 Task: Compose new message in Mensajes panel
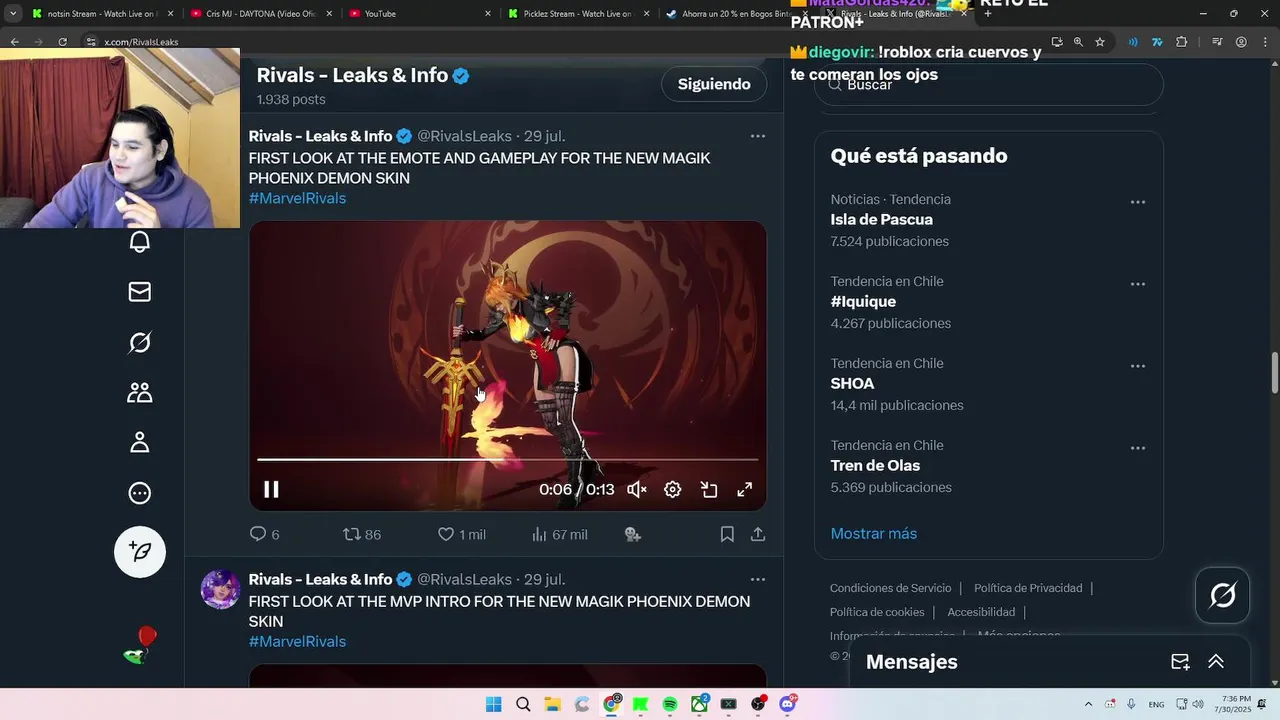(x=1180, y=662)
